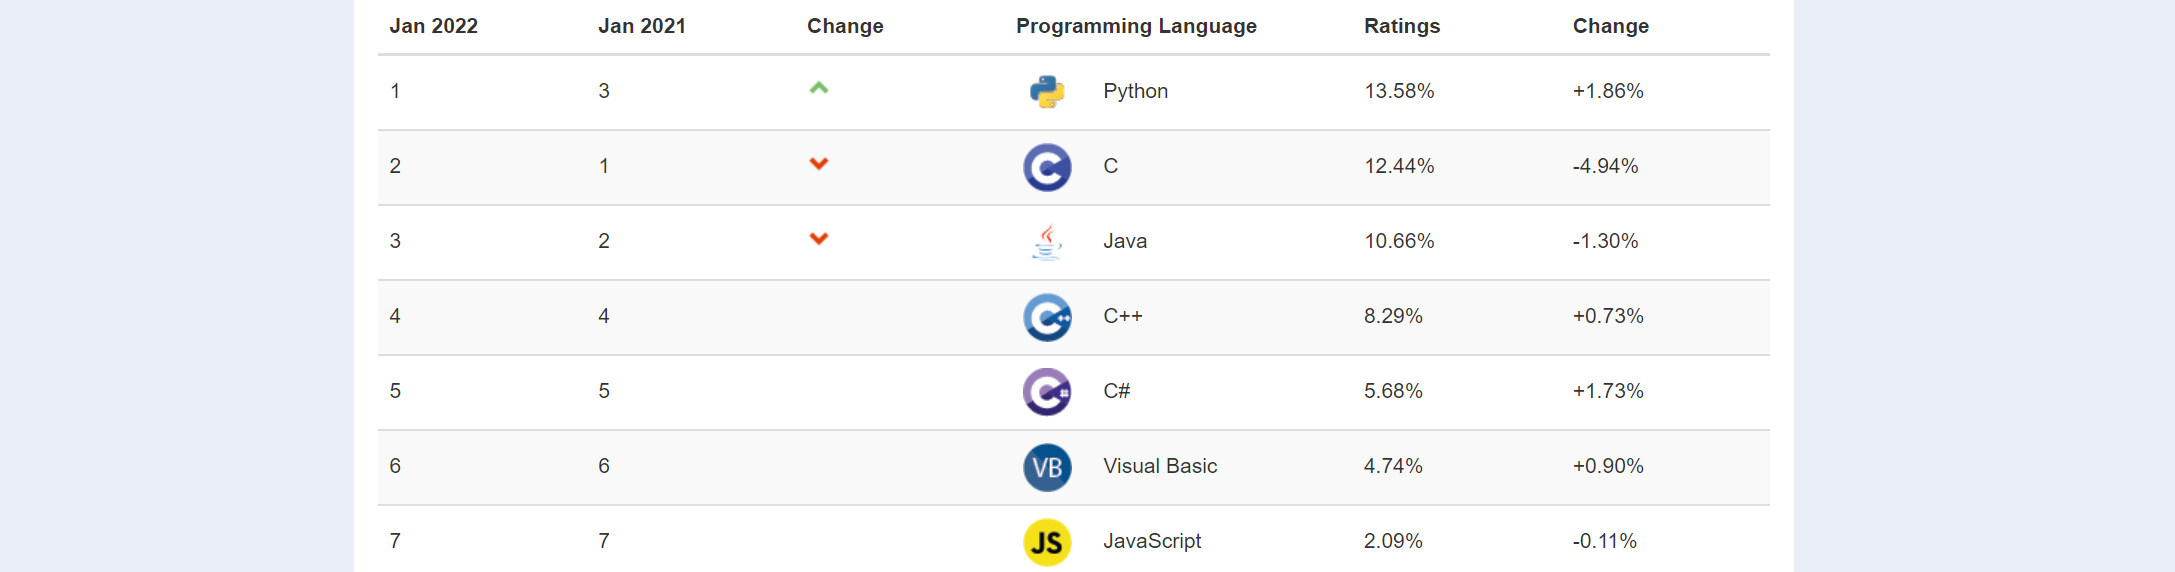Click the red down arrow in Java row
The height and width of the screenshot is (572, 2175).
click(819, 239)
